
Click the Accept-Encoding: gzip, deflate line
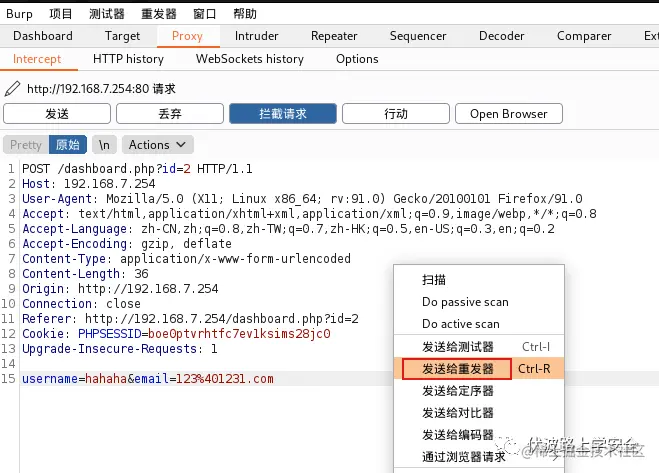pos(127,244)
